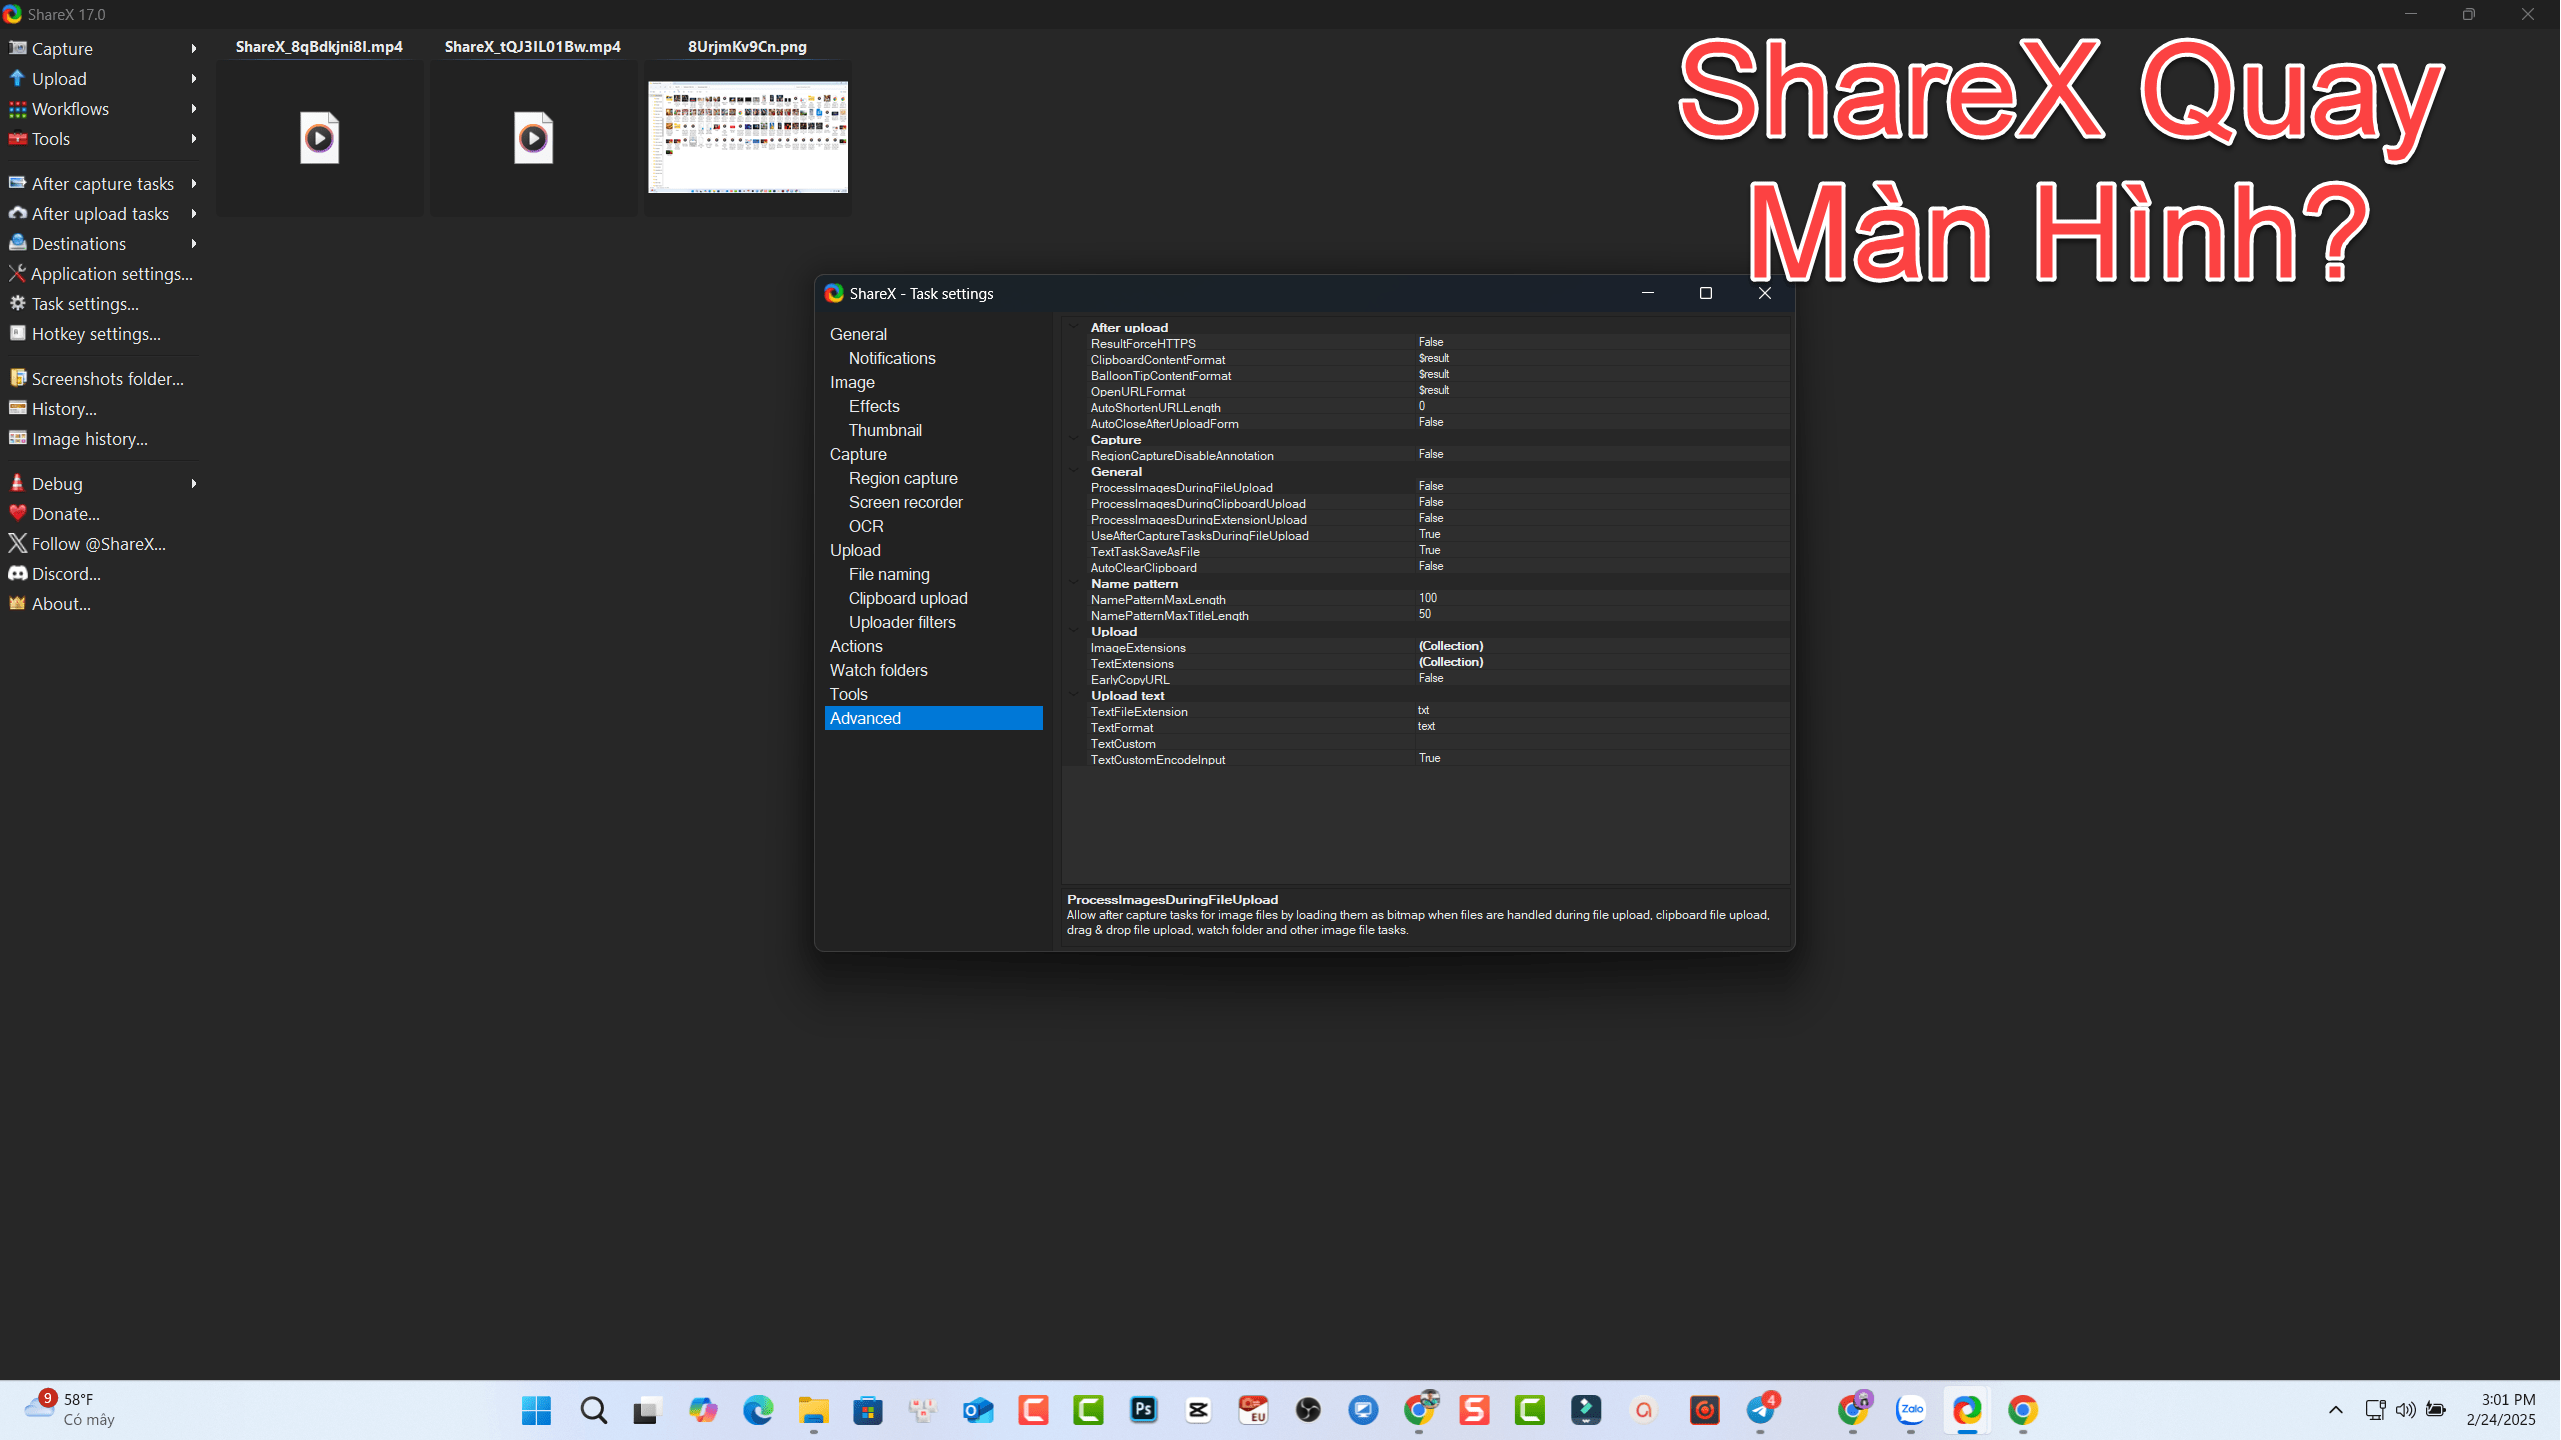The height and width of the screenshot is (1440, 2561).
Task: Open taskbar Search
Action: pyautogui.click(x=593, y=1410)
